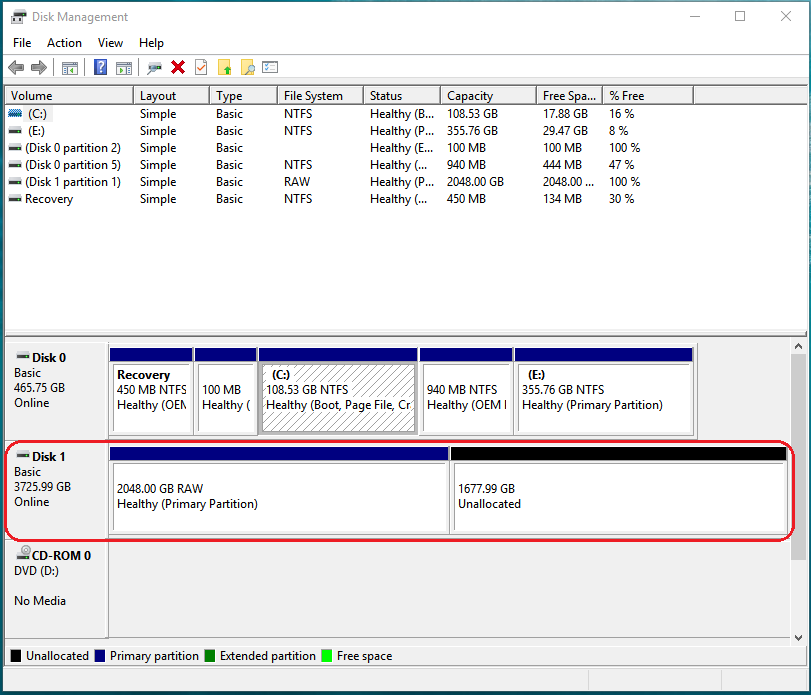Screen dimensions: 811x695
Task: Sort by the Free Space column header
Action: pos(570,96)
